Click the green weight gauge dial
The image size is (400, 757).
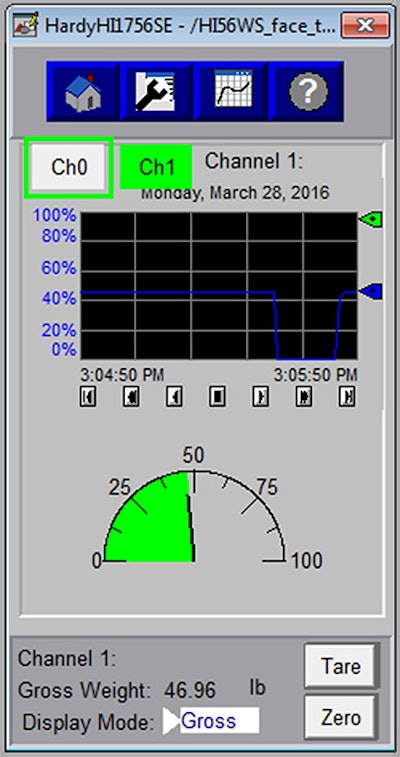[x=194, y=516]
